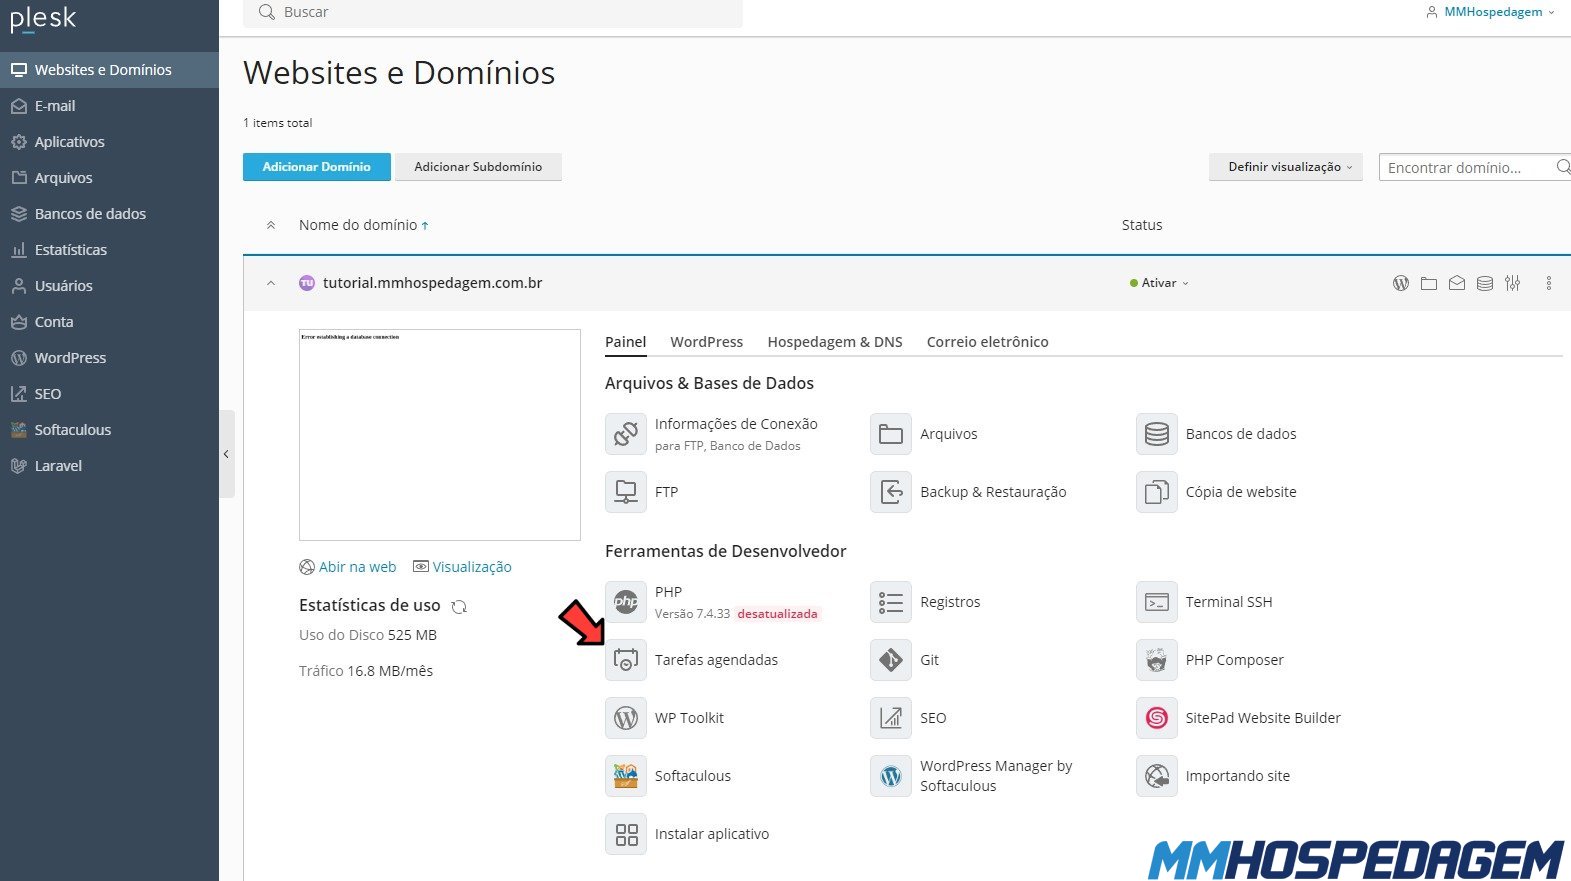Click folder icon in domain row

1429,283
